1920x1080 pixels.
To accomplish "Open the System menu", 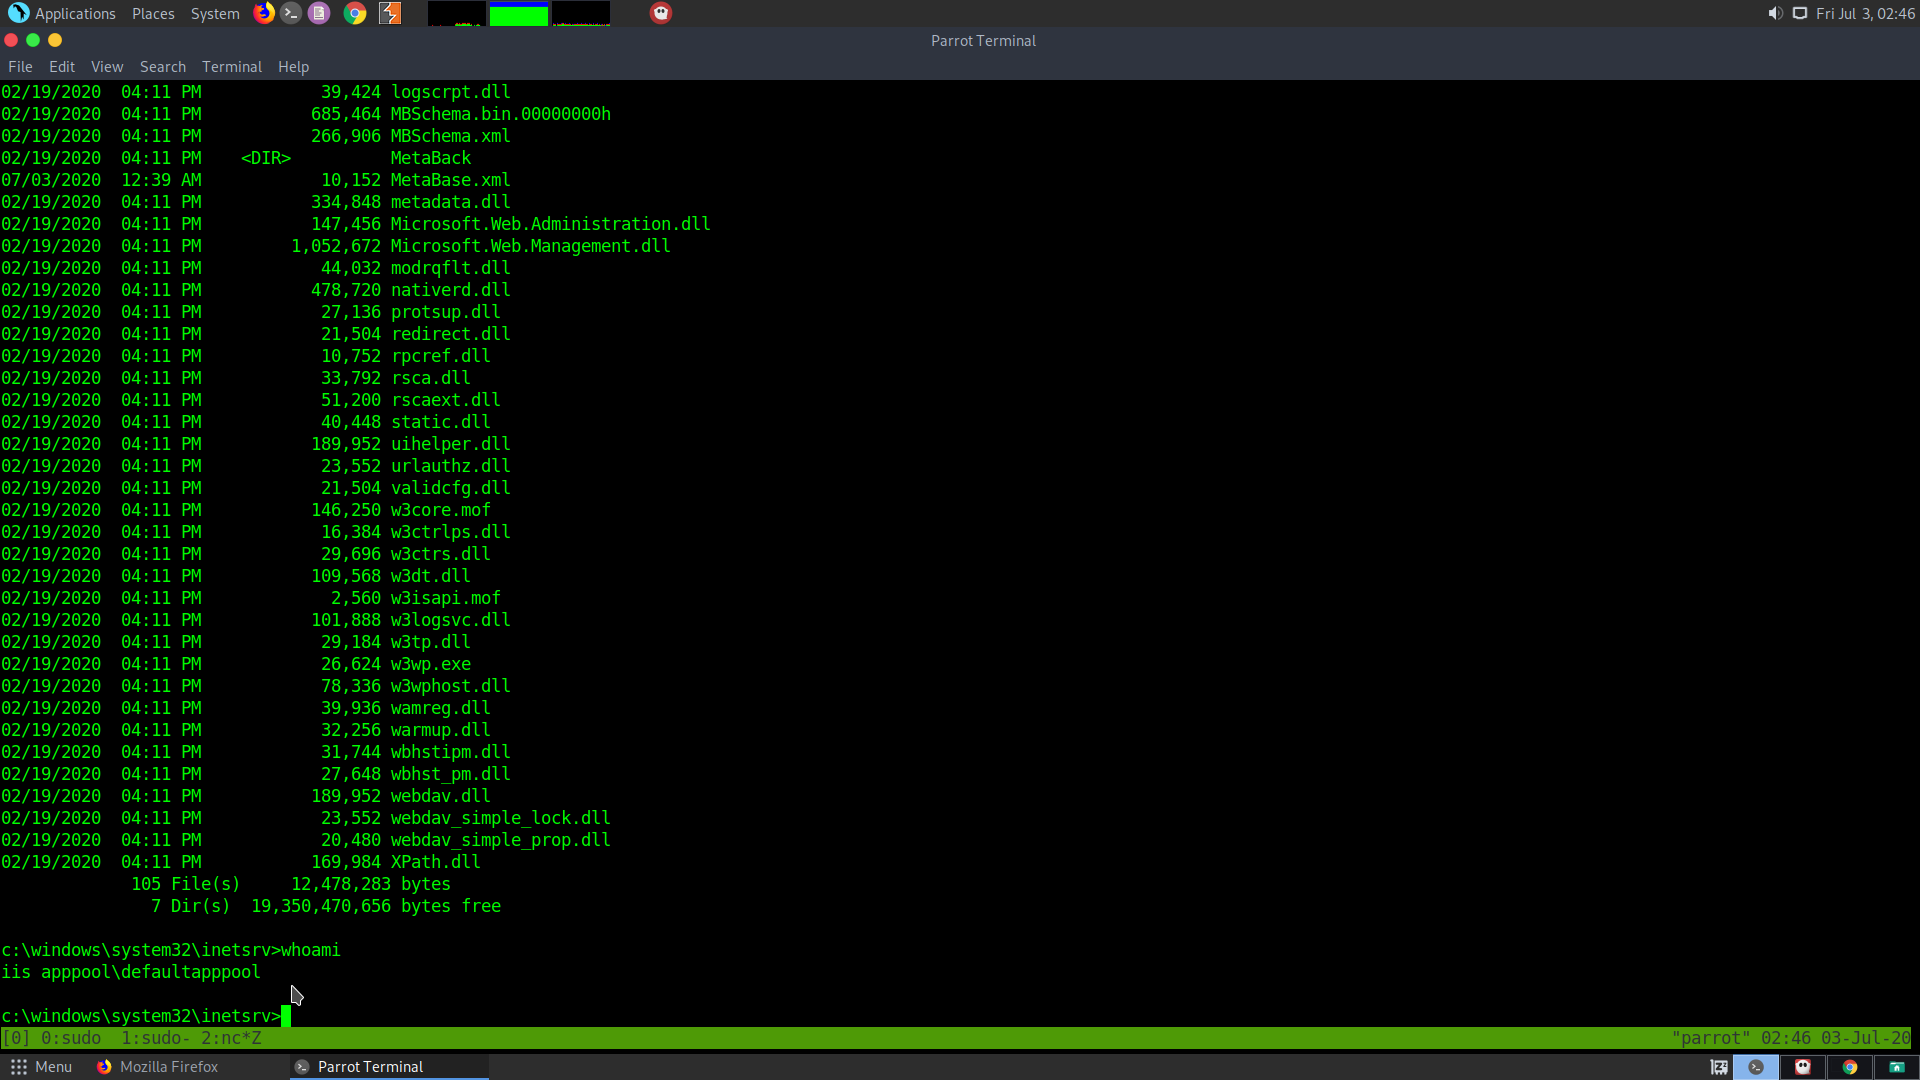I will (215, 13).
